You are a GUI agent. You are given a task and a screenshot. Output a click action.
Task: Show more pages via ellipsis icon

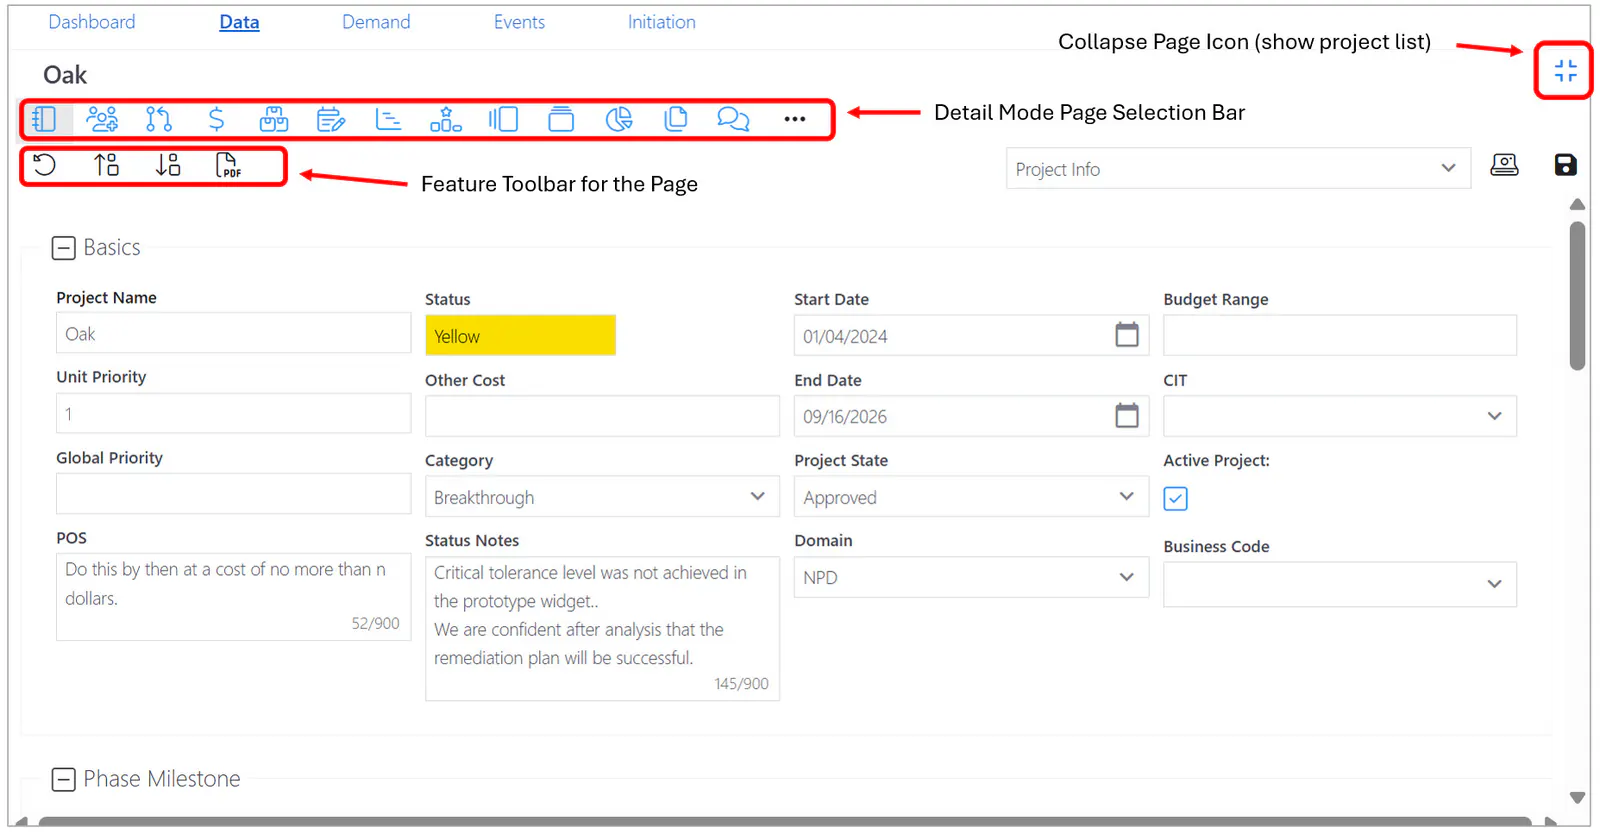click(794, 120)
